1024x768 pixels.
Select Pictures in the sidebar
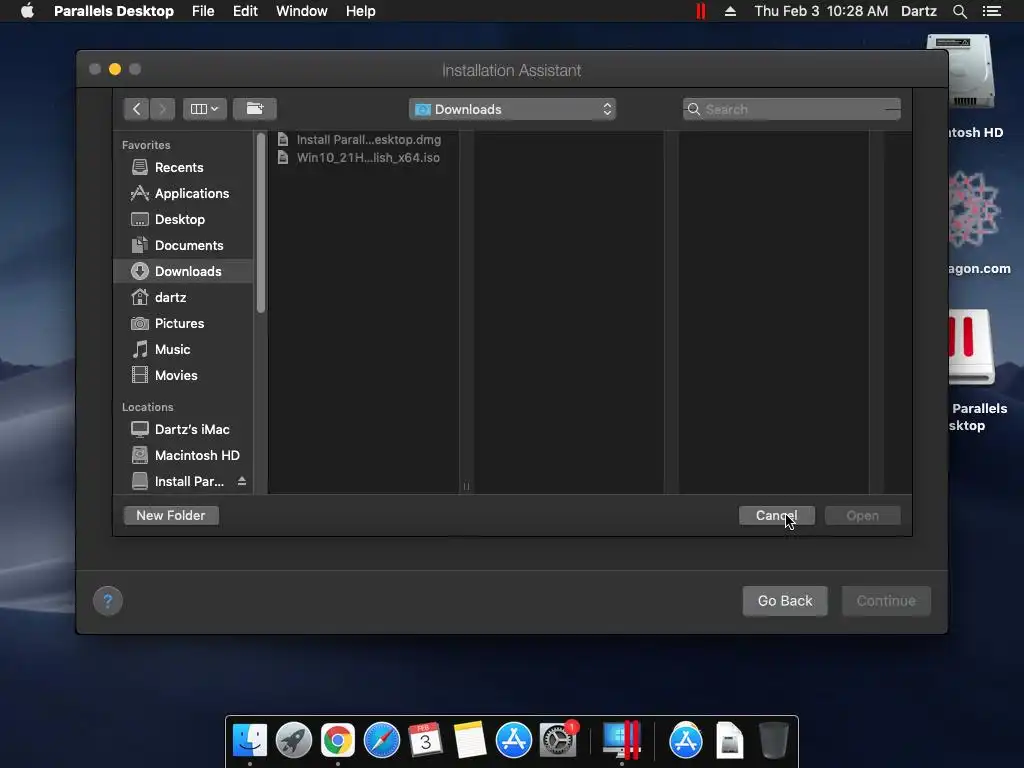[183, 323]
